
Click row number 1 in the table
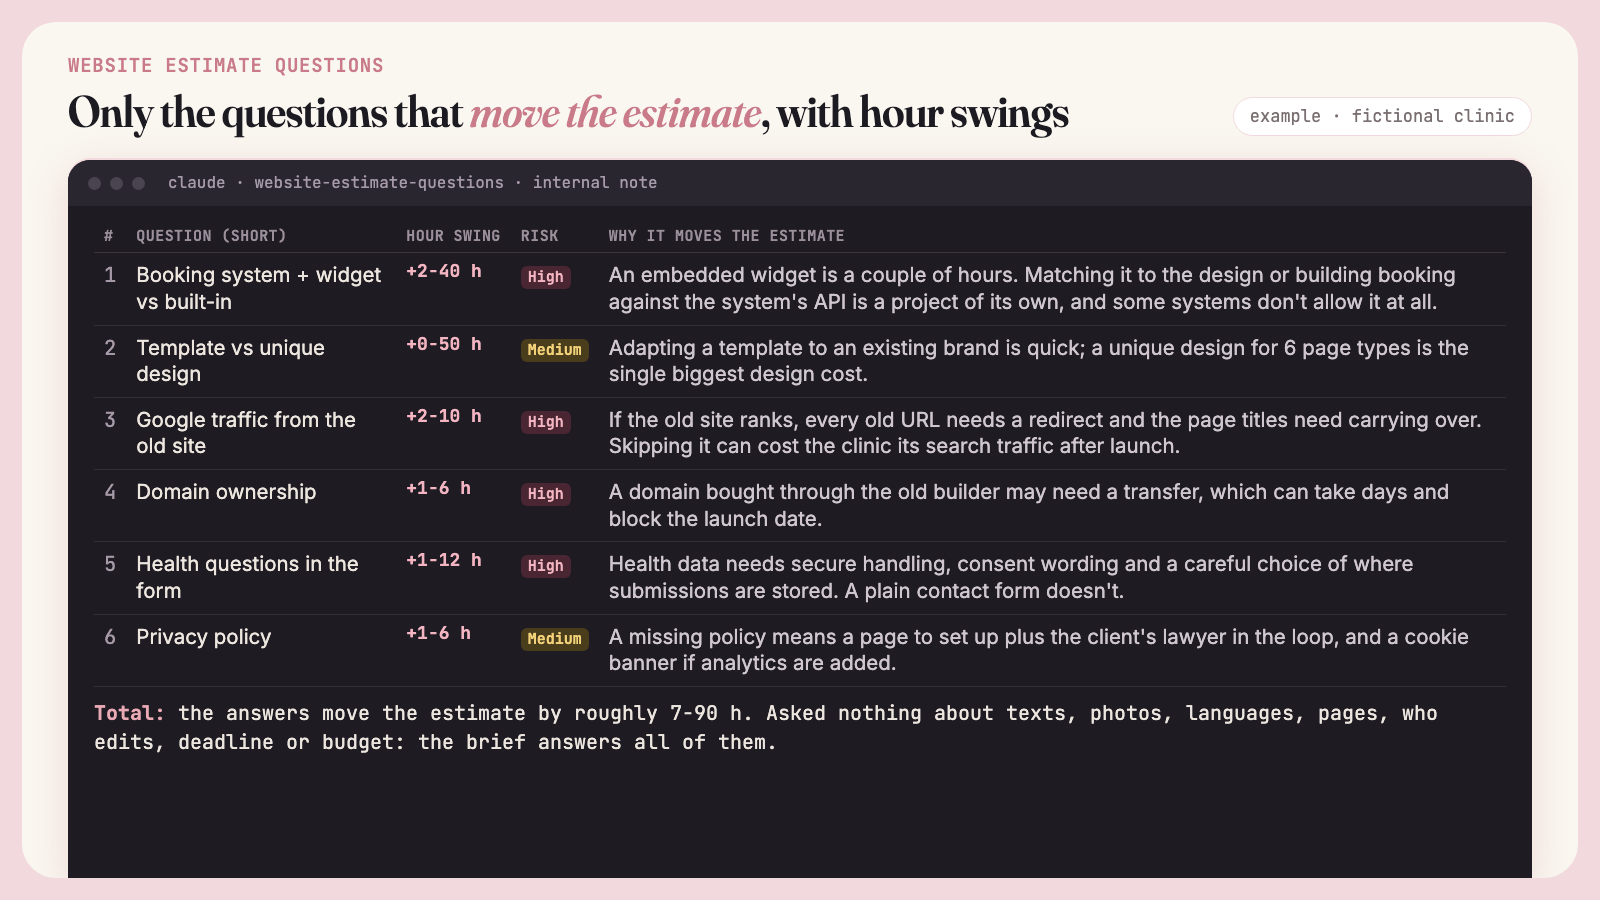pyautogui.click(x=110, y=275)
